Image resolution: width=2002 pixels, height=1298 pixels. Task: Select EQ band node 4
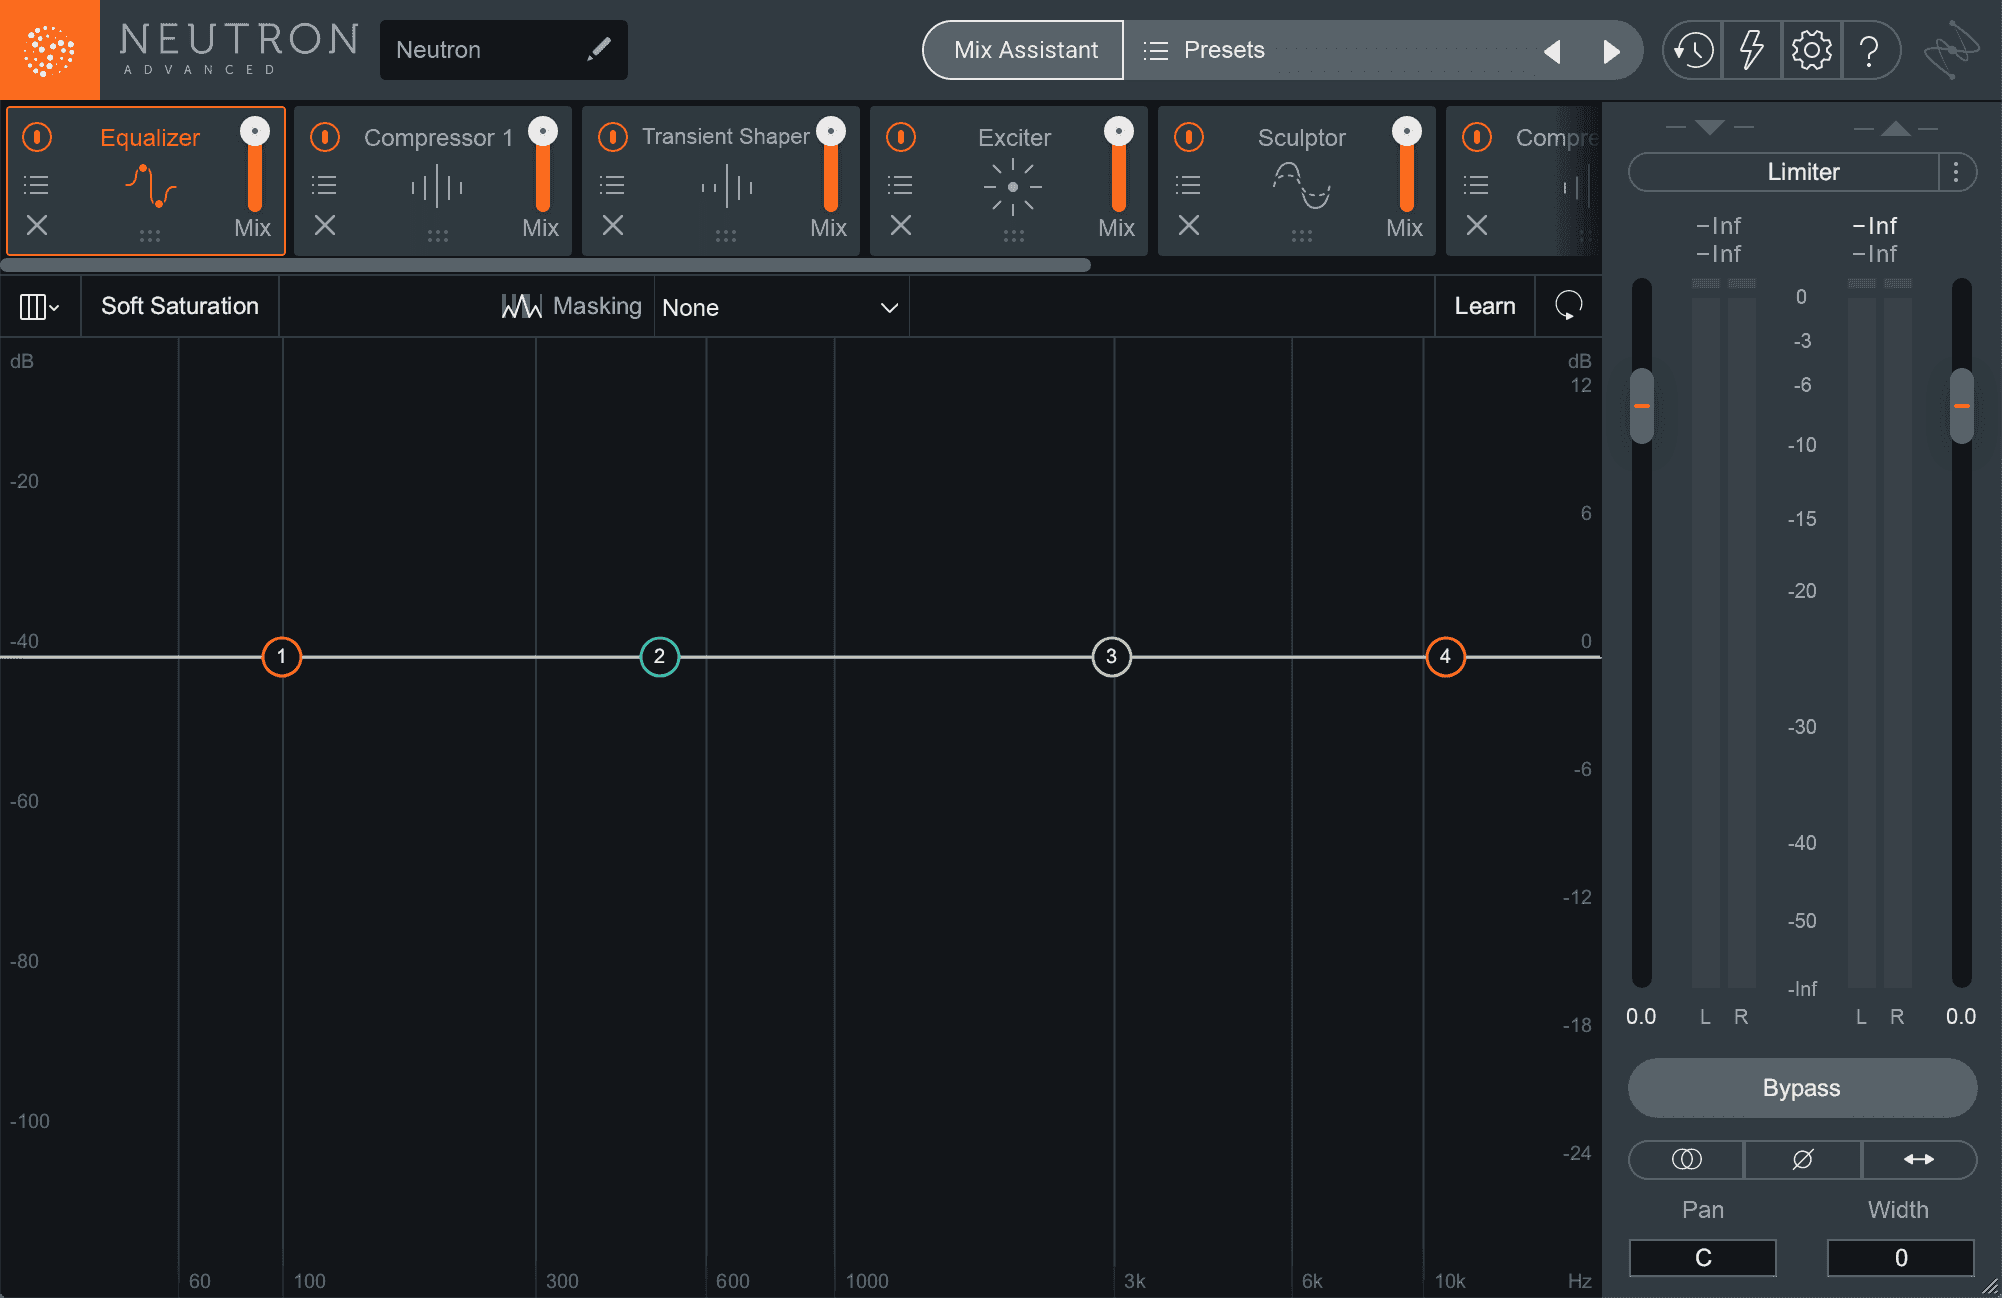(1445, 657)
